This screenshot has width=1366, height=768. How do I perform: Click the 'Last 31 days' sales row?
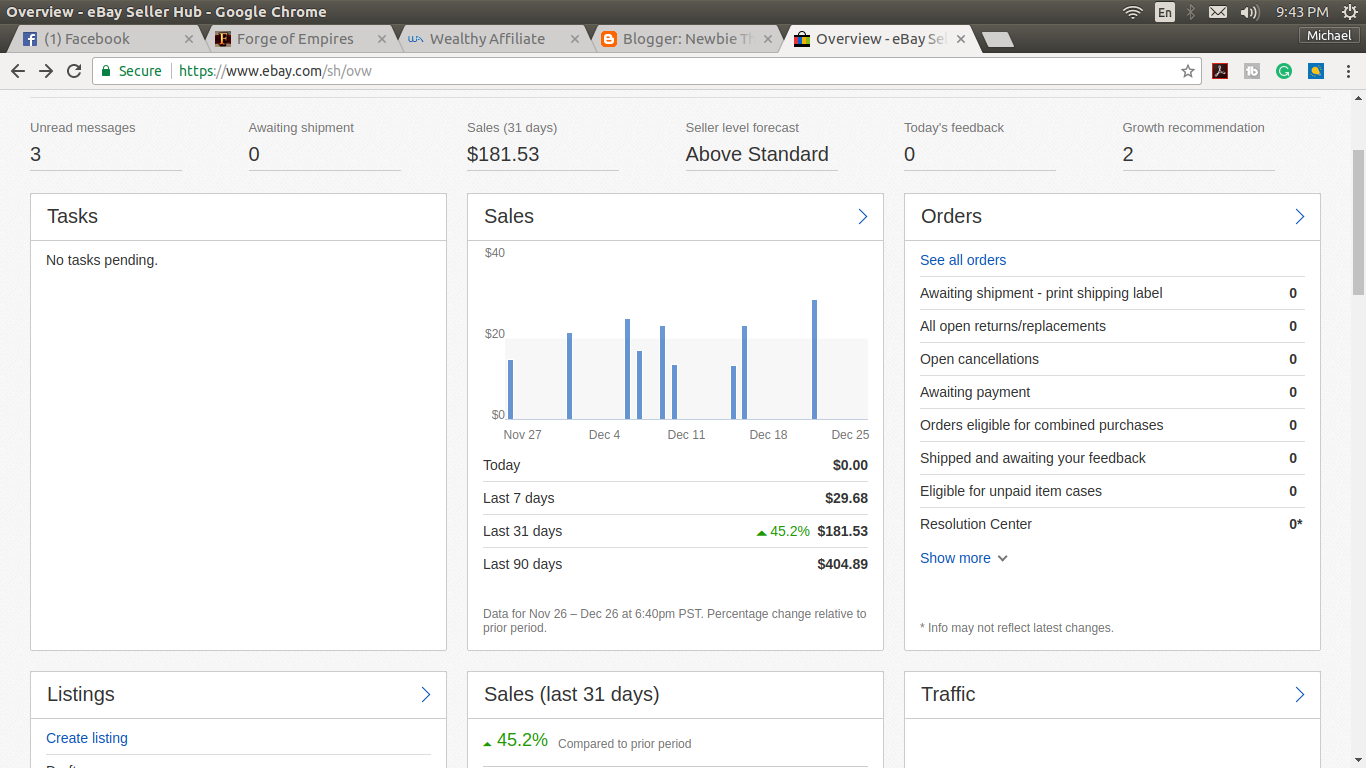pos(675,531)
